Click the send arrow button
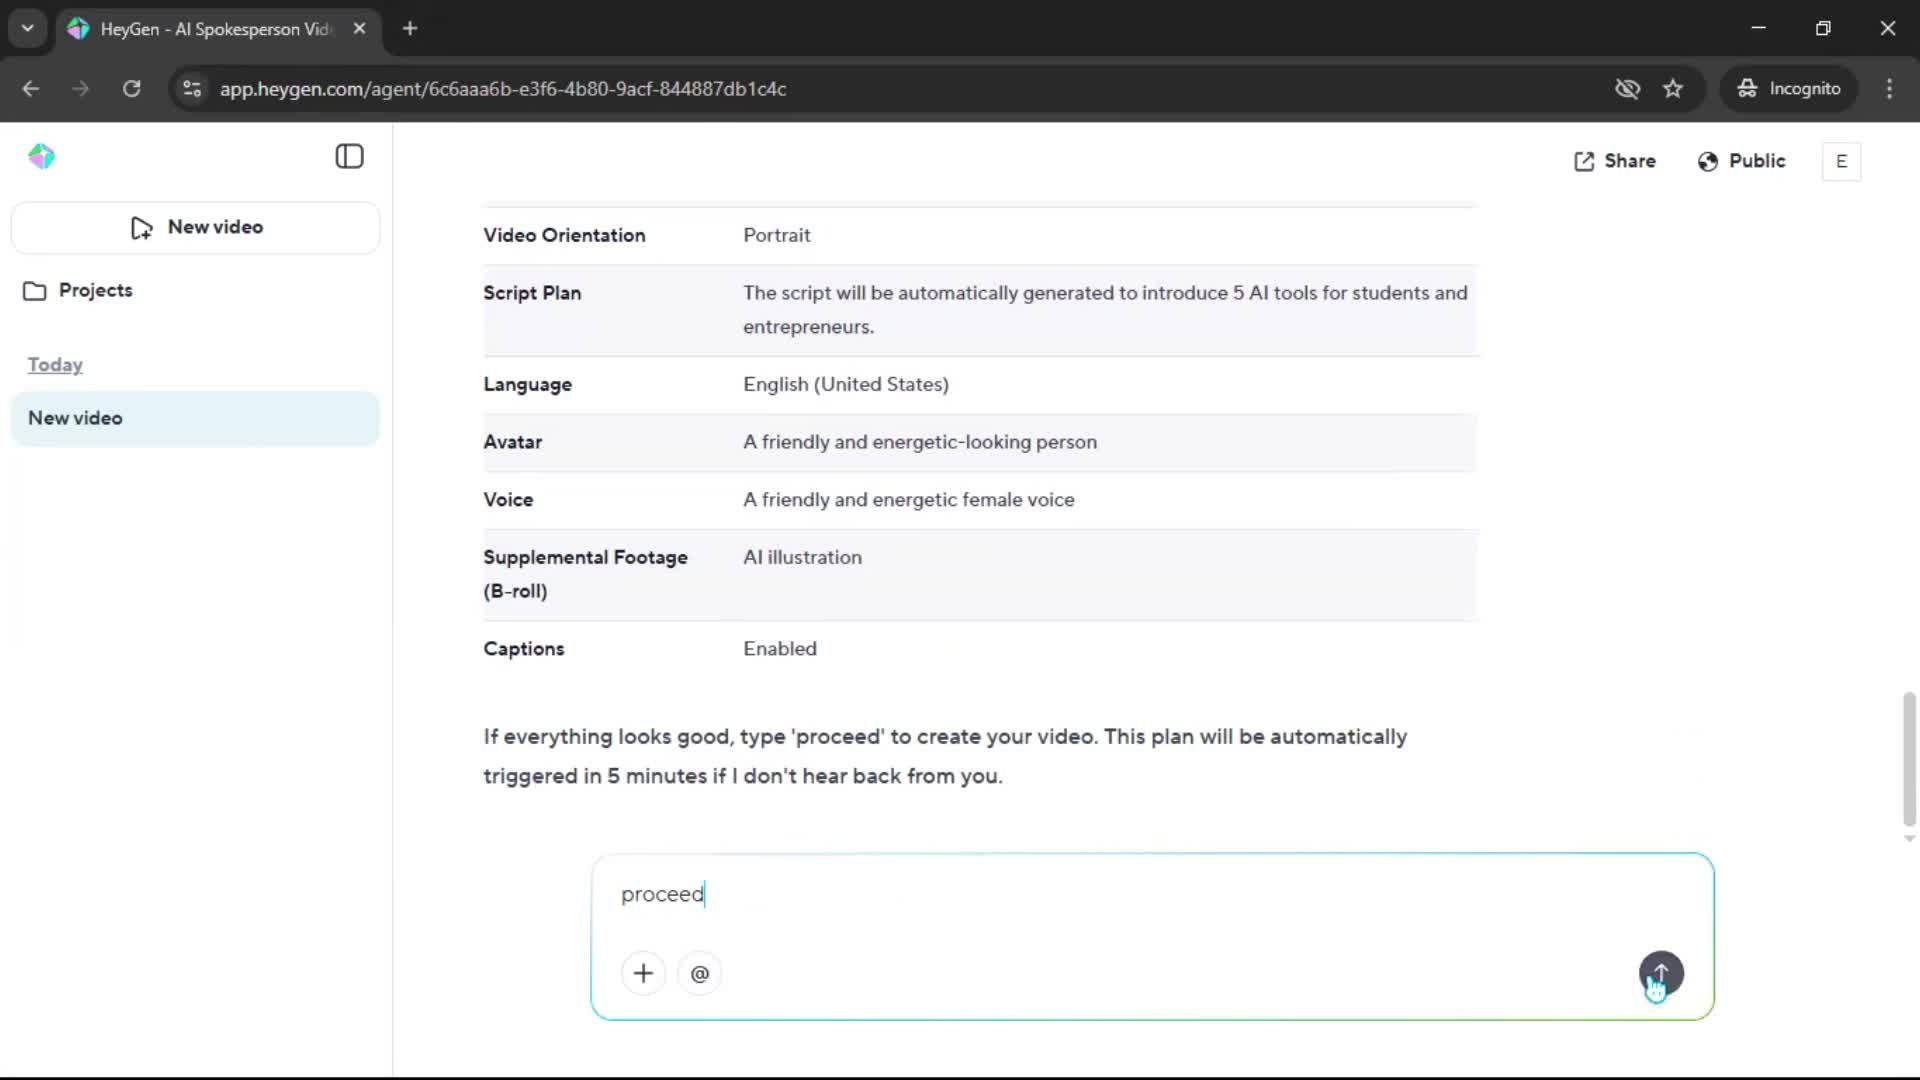The image size is (1920, 1080). [1660, 972]
